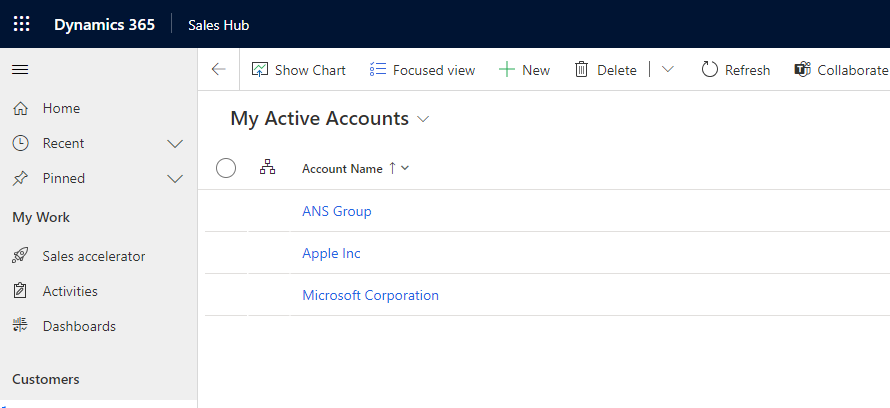Switch to Focused view
This screenshot has height=408, width=890.
[422, 70]
